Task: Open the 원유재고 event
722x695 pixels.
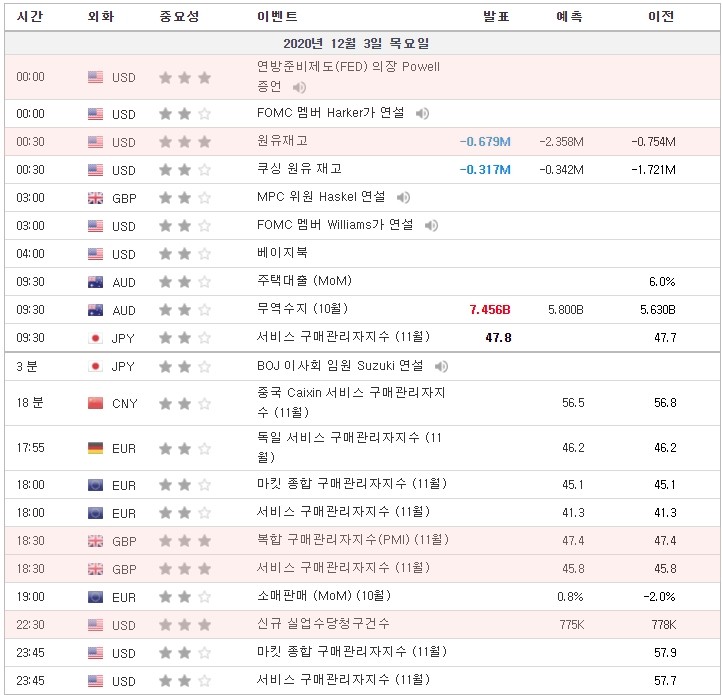Action: click(x=282, y=141)
